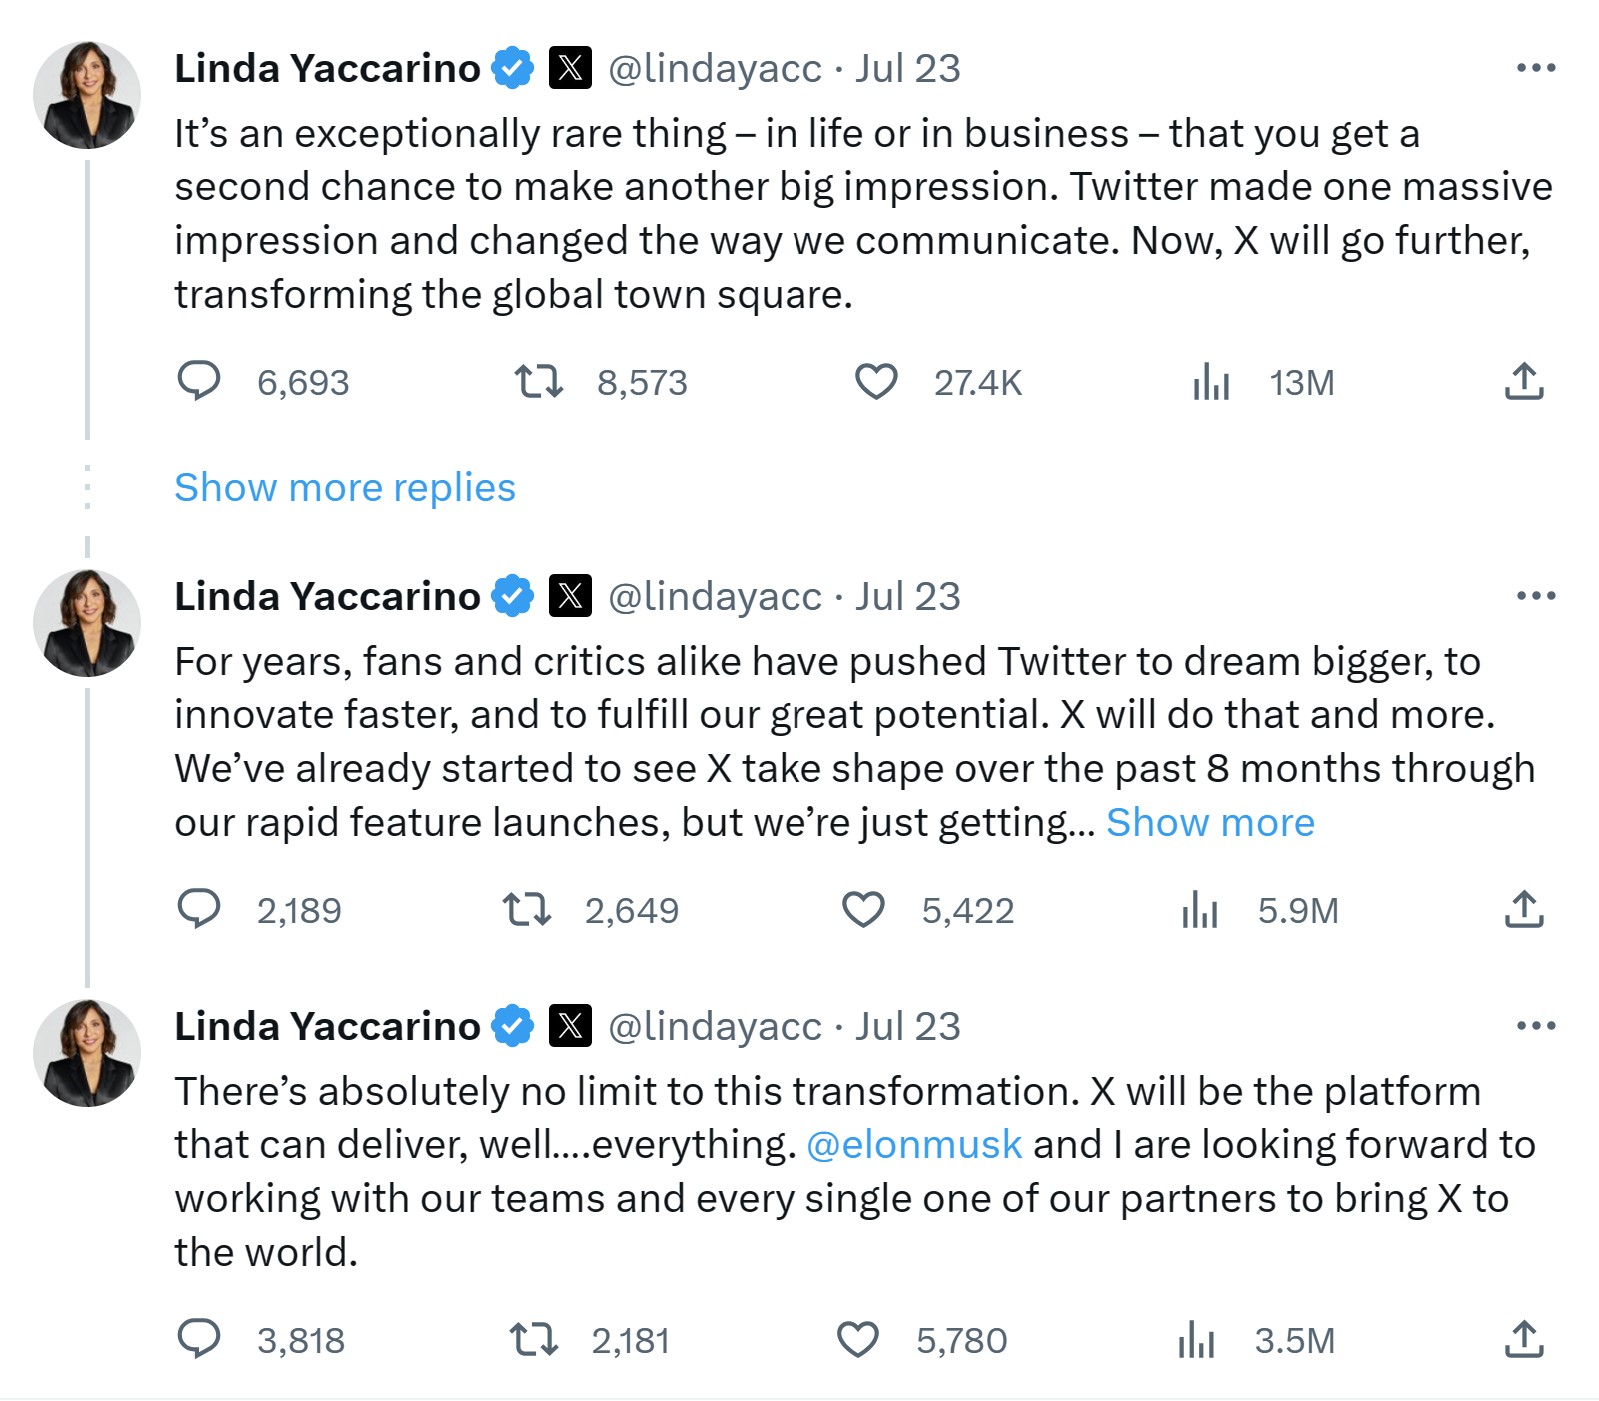Share the first tweet about second chances

1524,382
